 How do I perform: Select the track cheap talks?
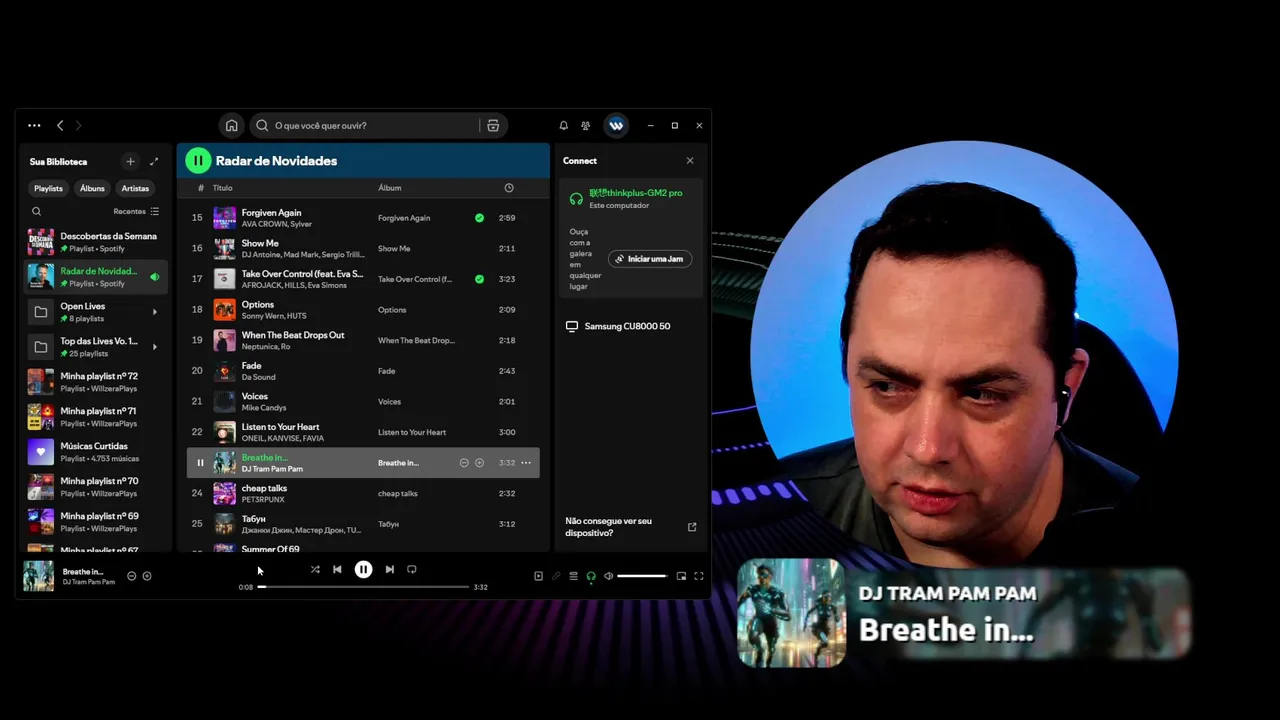[363, 493]
